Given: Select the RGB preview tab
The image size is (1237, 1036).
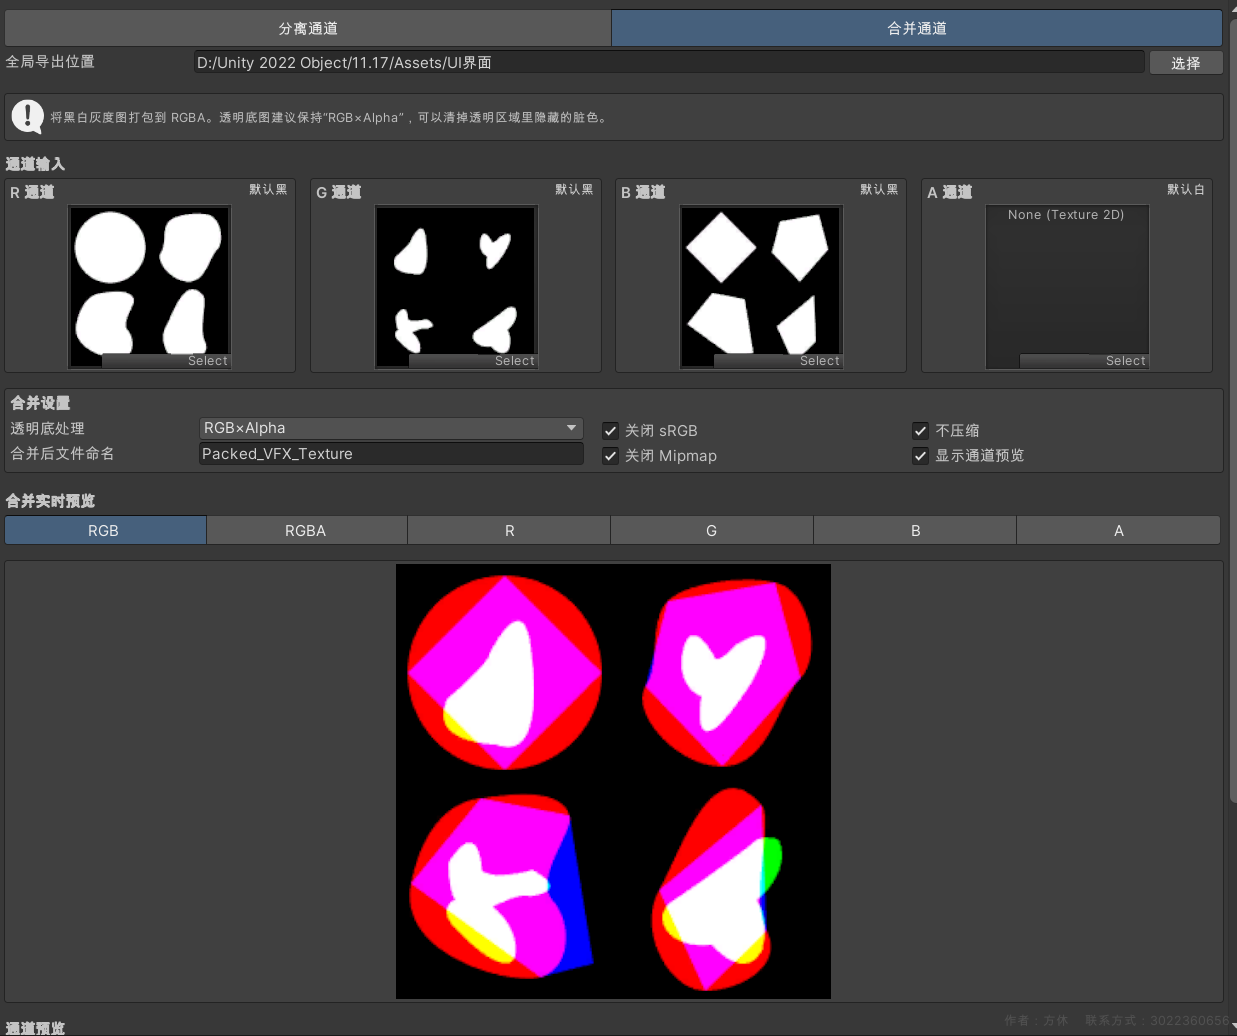Looking at the screenshot, I should point(105,530).
